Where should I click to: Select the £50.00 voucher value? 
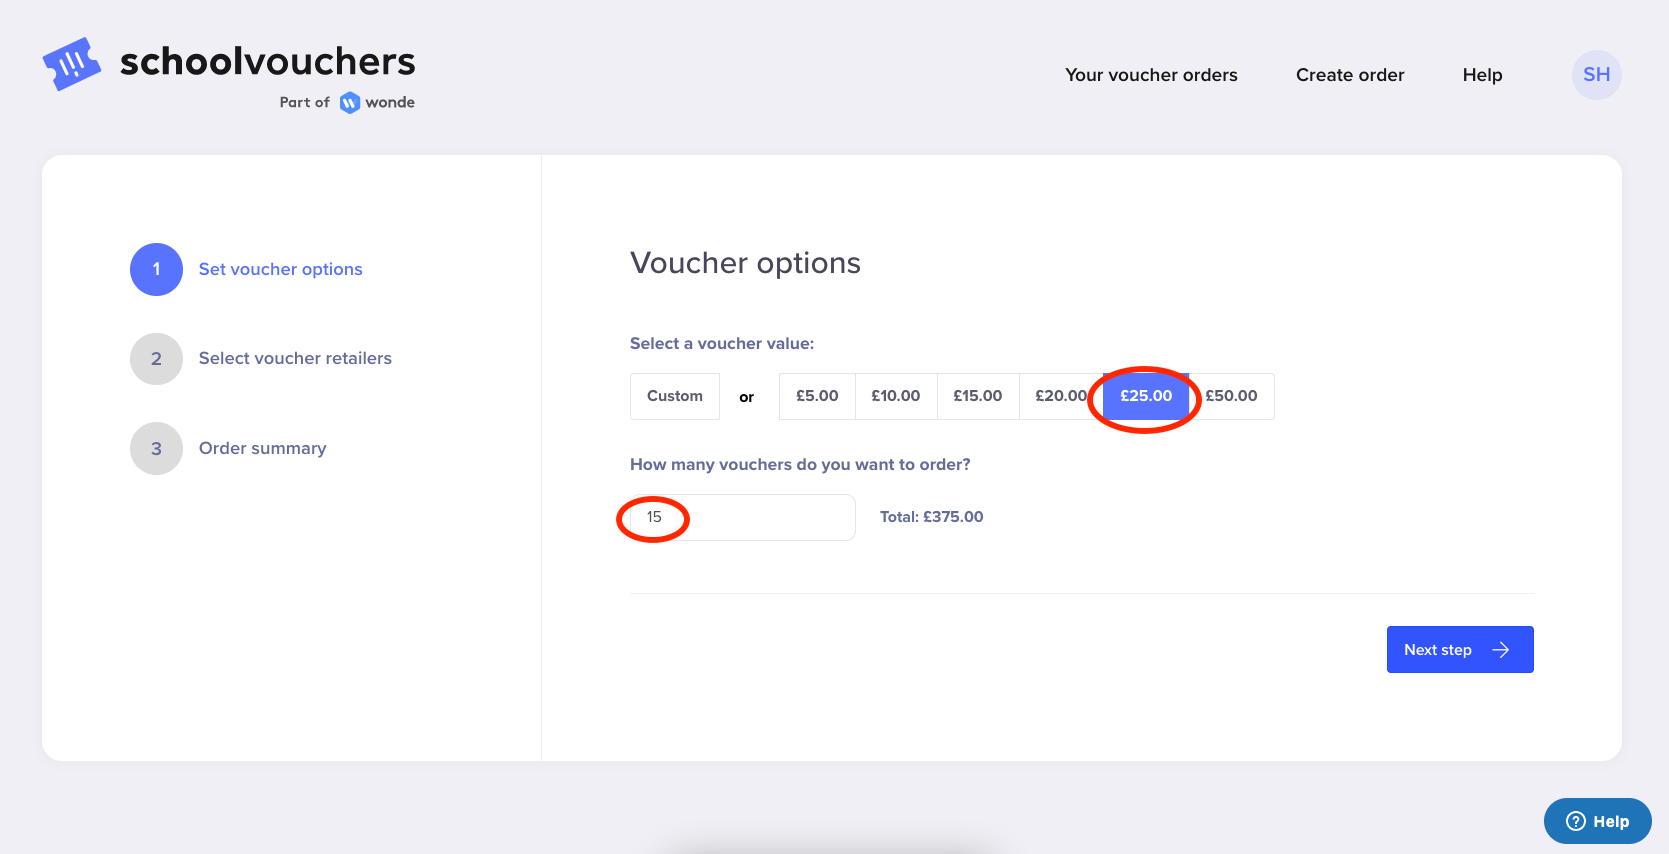pyautogui.click(x=1231, y=396)
